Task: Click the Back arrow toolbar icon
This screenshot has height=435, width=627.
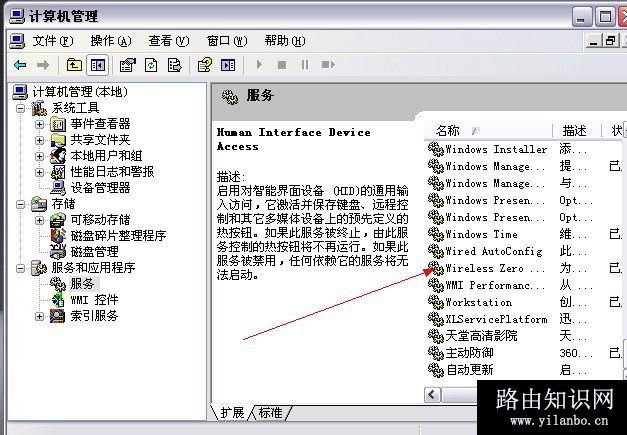Action: pyautogui.click(x=20, y=65)
